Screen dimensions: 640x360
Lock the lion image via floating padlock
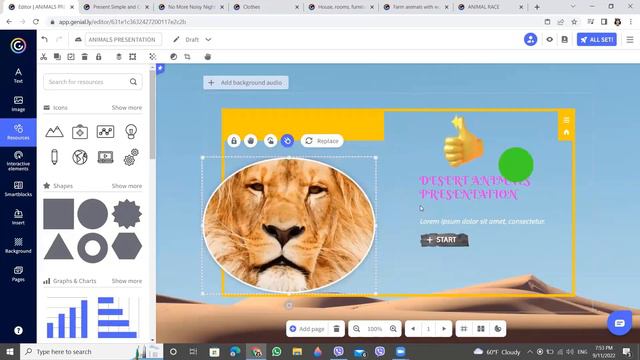(234, 141)
